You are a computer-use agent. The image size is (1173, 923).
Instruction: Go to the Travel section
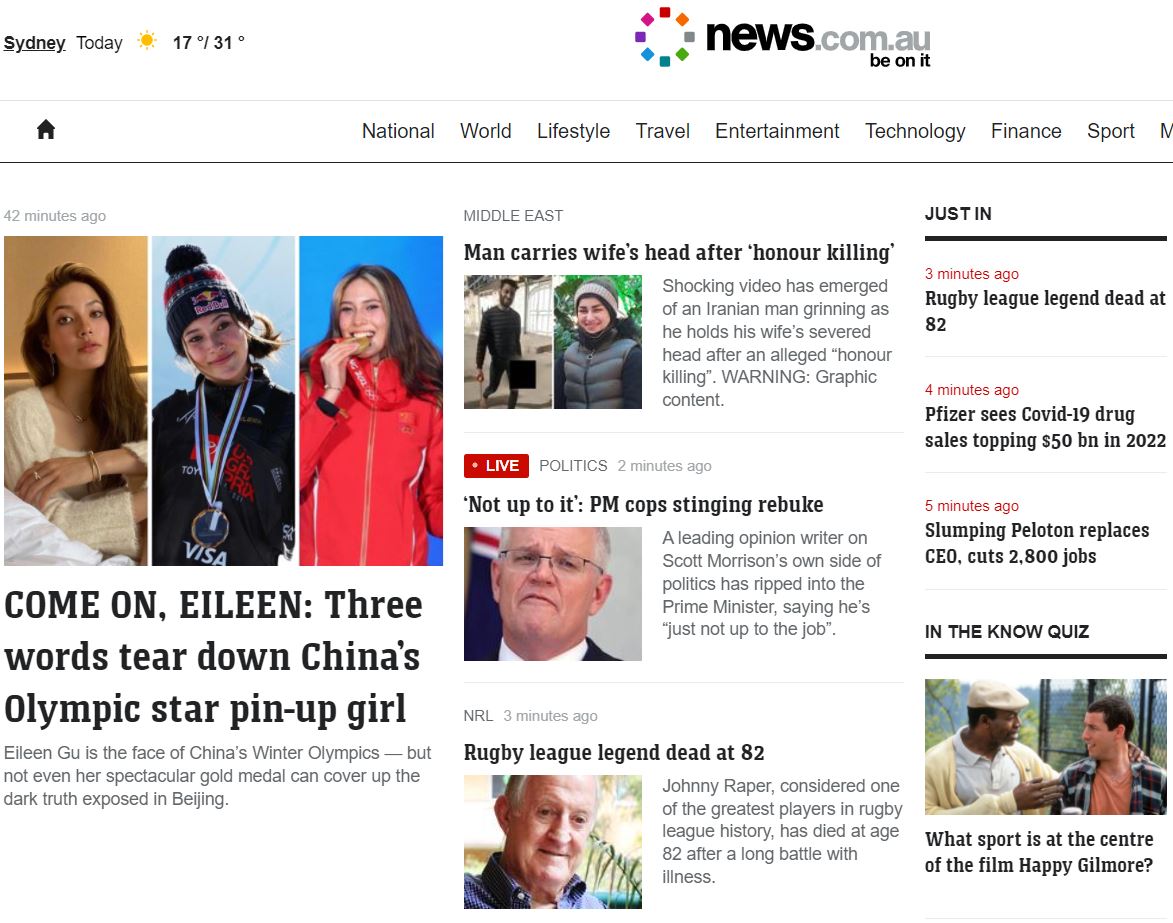coord(662,131)
